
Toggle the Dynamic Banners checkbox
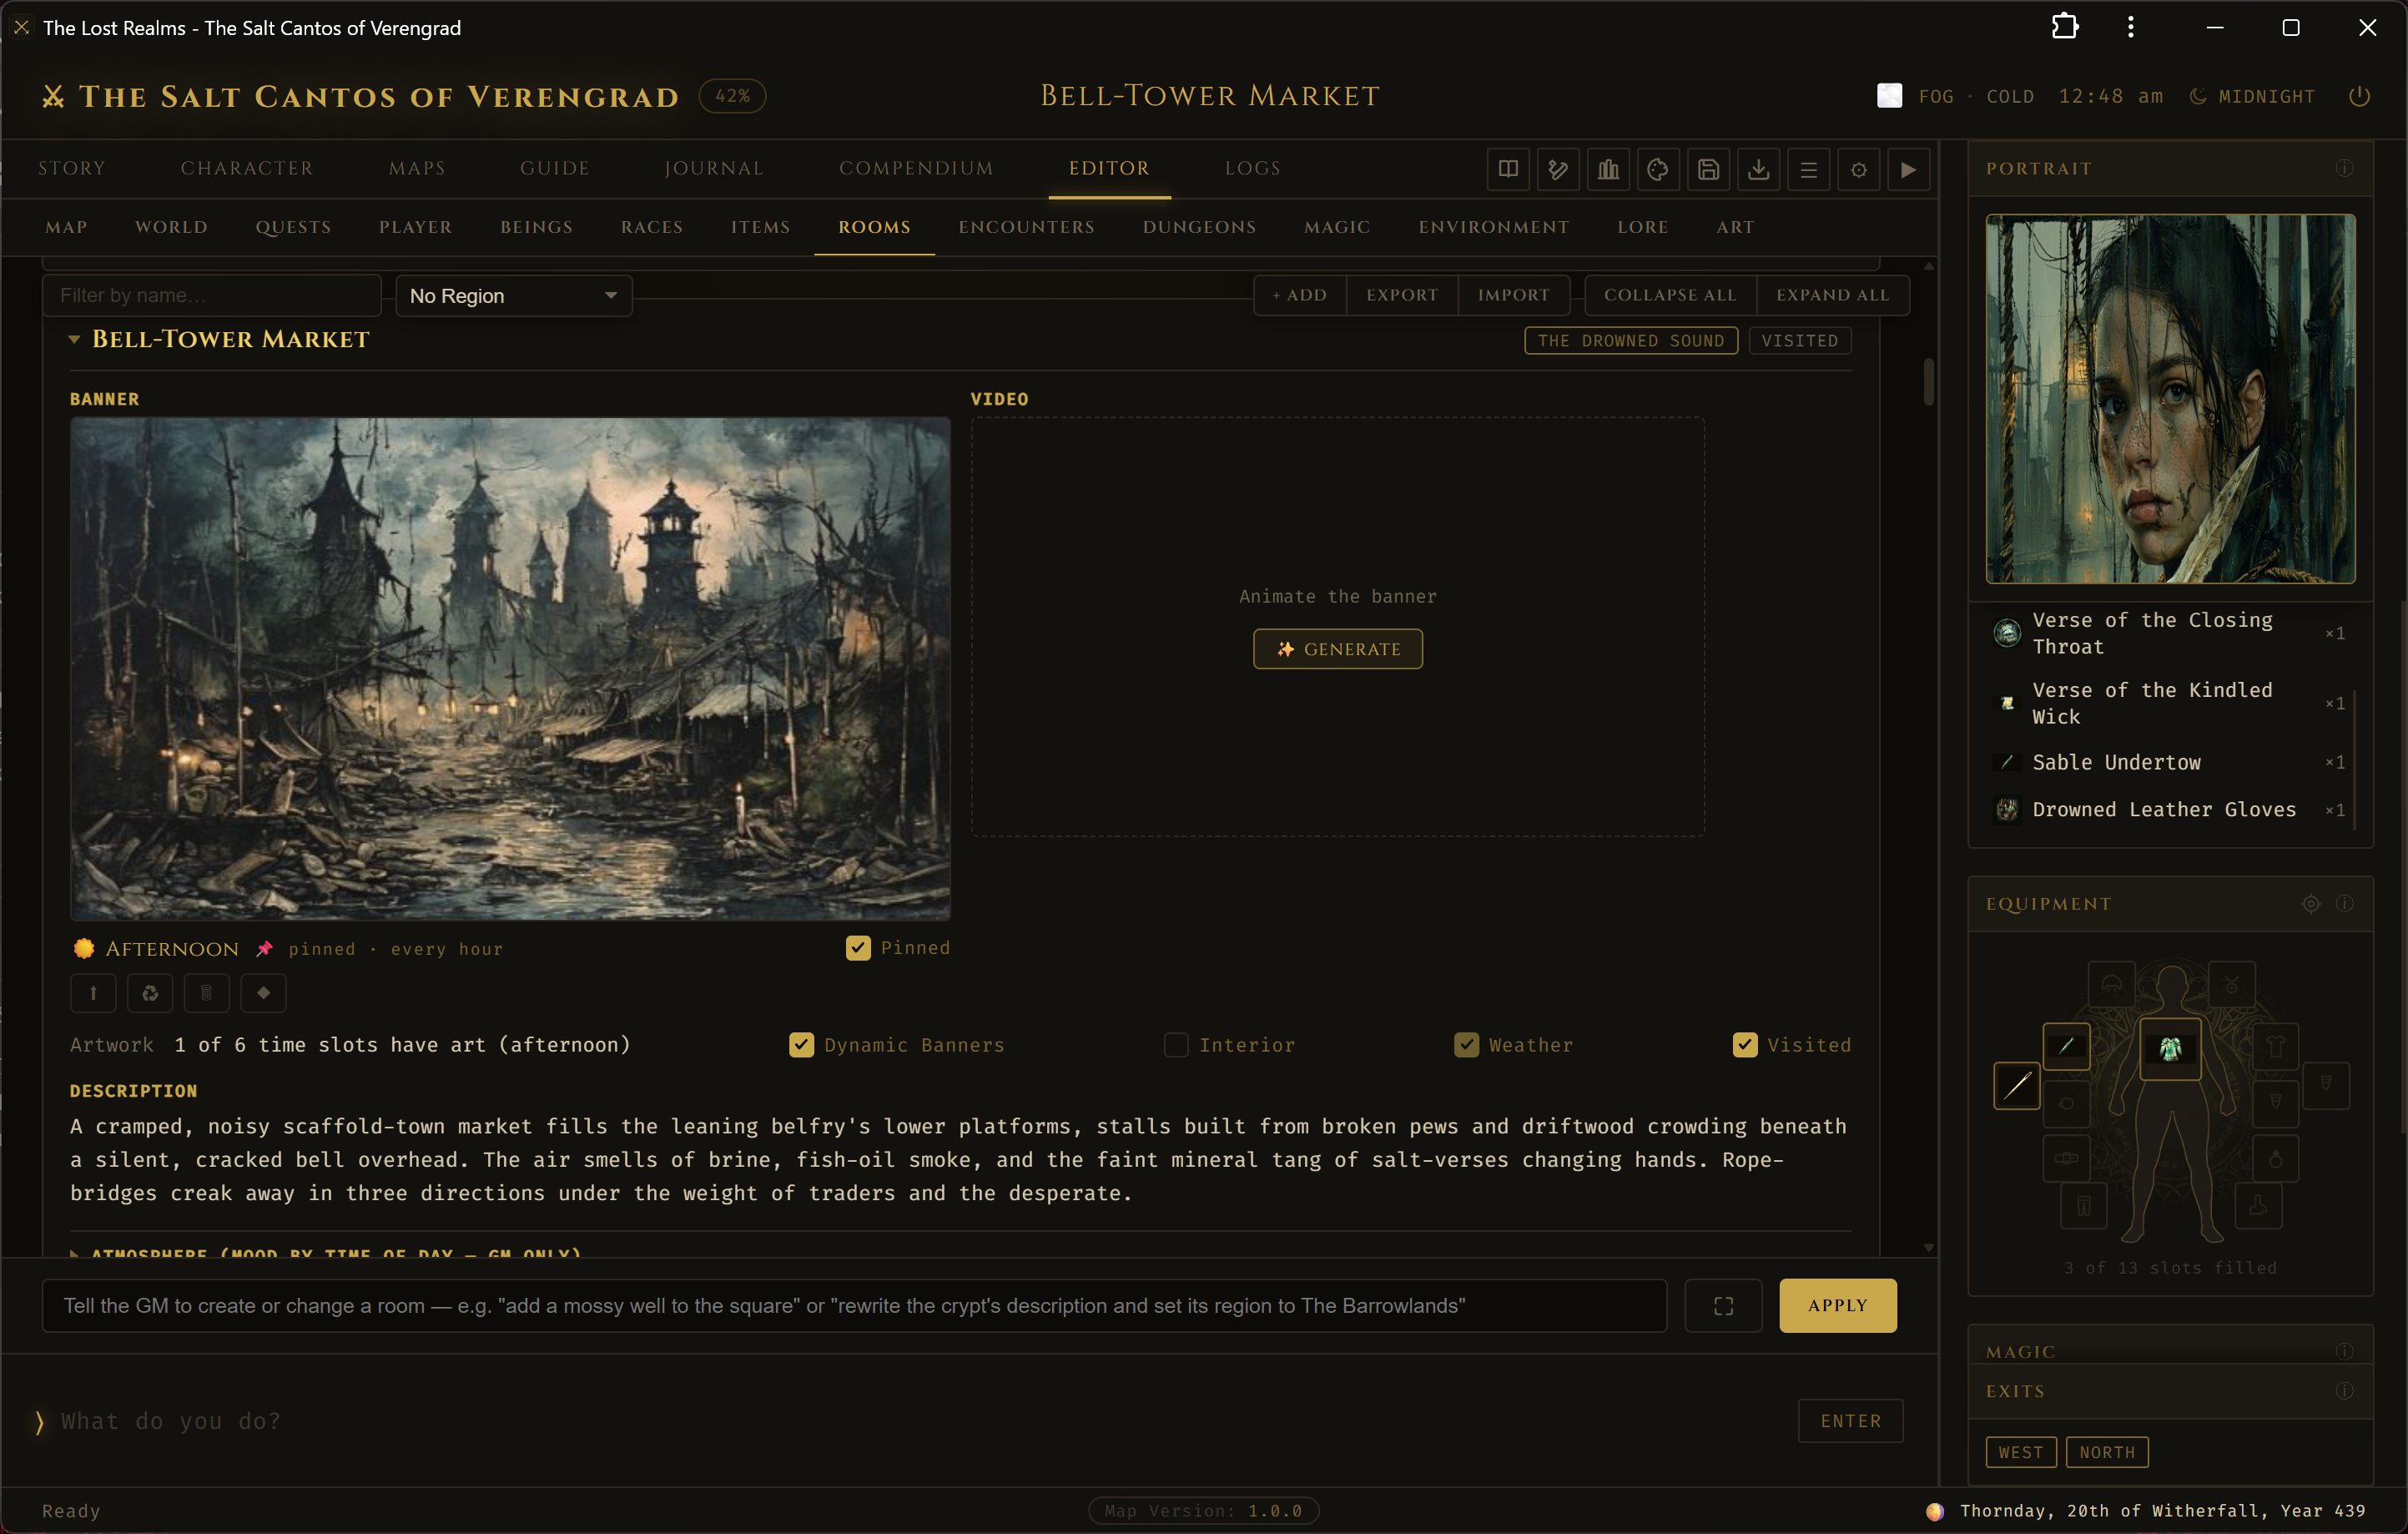(801, 1045)
